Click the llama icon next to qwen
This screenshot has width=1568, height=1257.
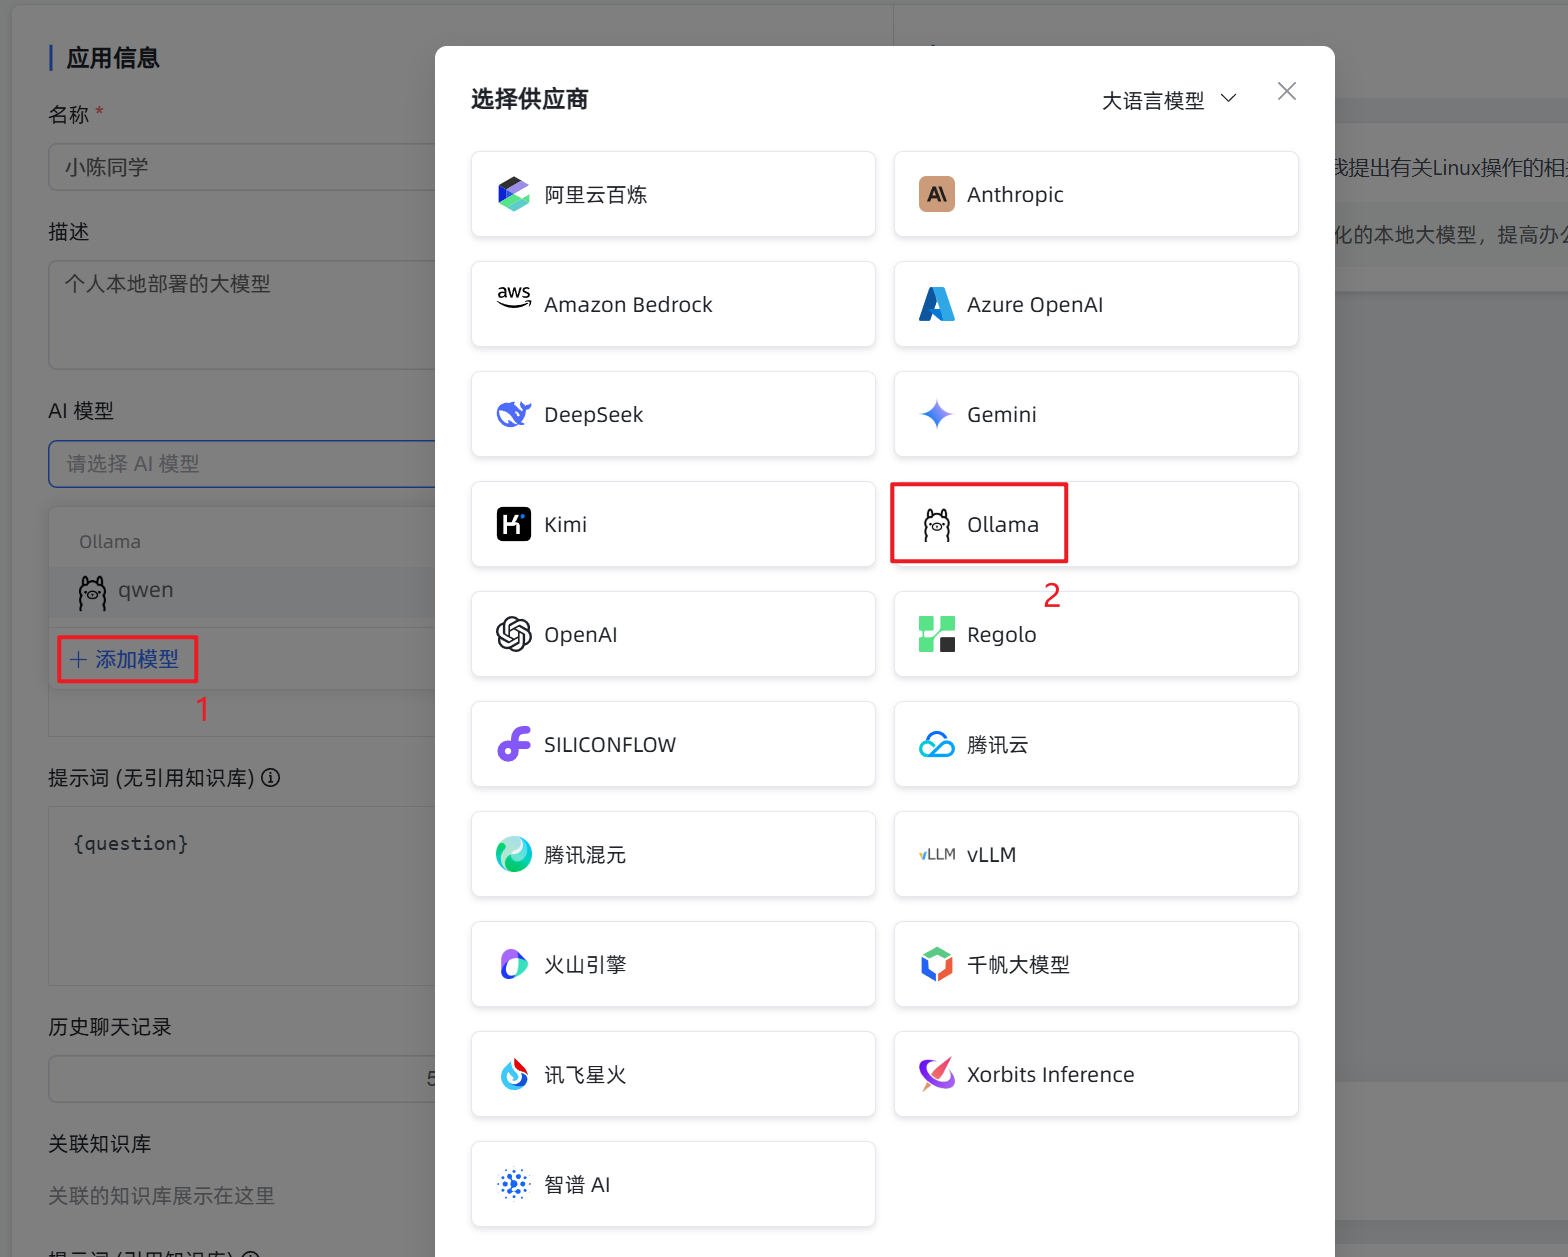(x=93, y=592)
